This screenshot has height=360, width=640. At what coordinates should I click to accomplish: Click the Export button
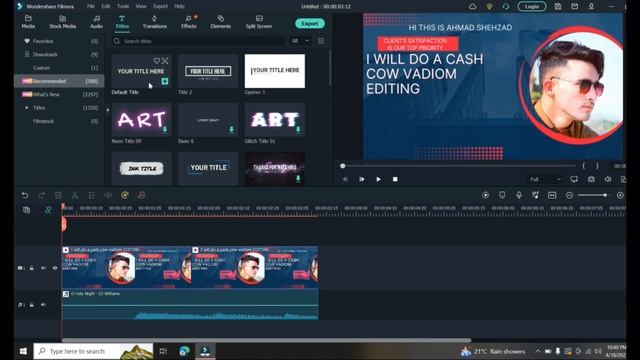point(310,24)
